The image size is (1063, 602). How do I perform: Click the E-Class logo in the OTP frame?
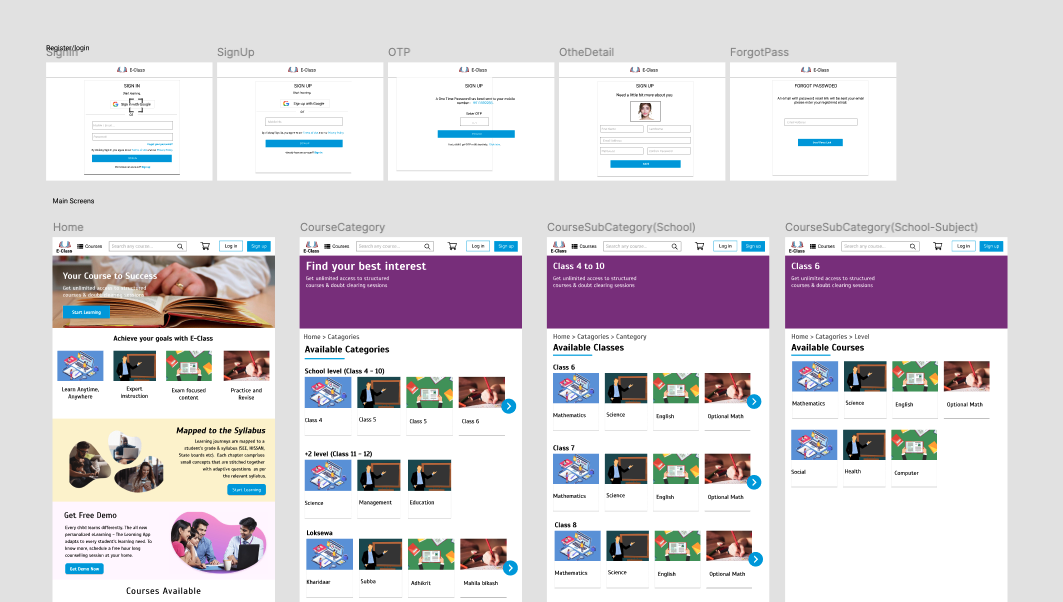(473, 70)
